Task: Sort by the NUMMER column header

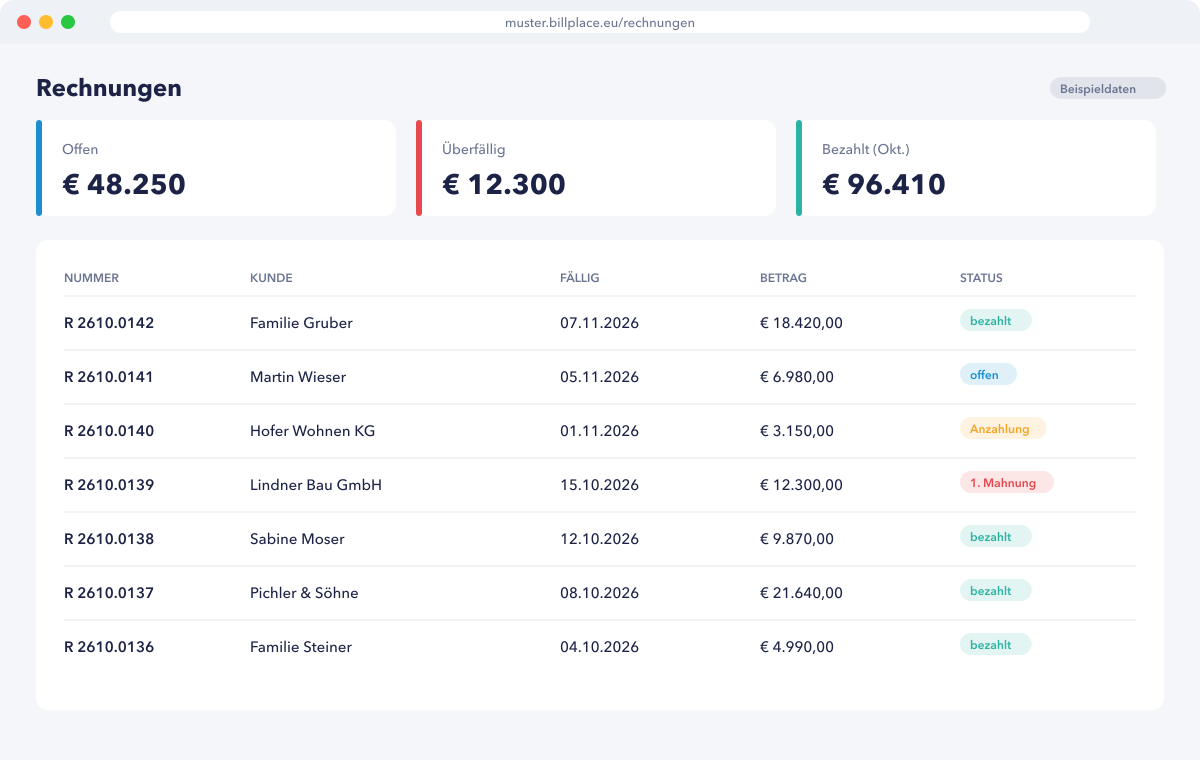Action: pos(91,278)
